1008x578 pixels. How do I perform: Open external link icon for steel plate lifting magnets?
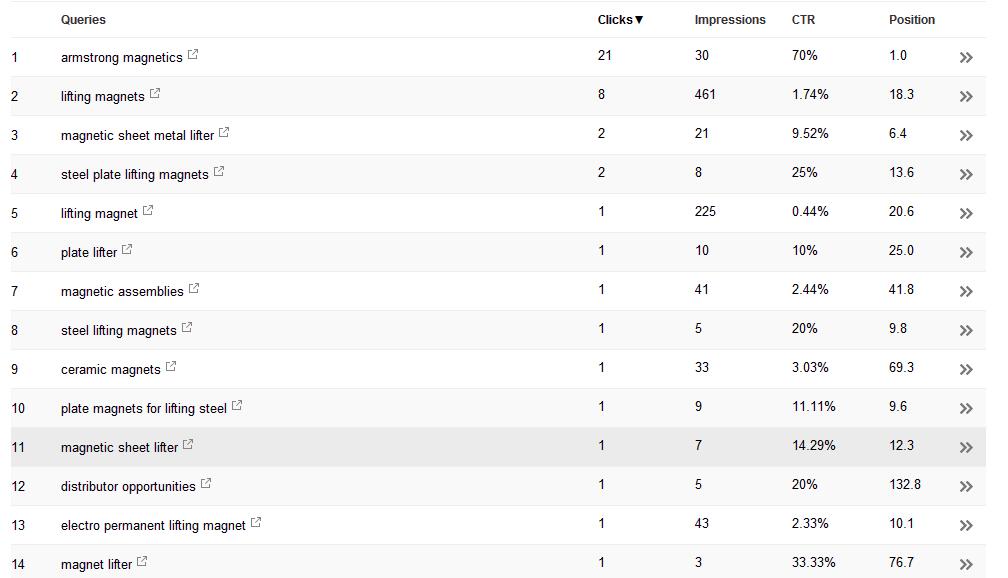click(219, 172)
